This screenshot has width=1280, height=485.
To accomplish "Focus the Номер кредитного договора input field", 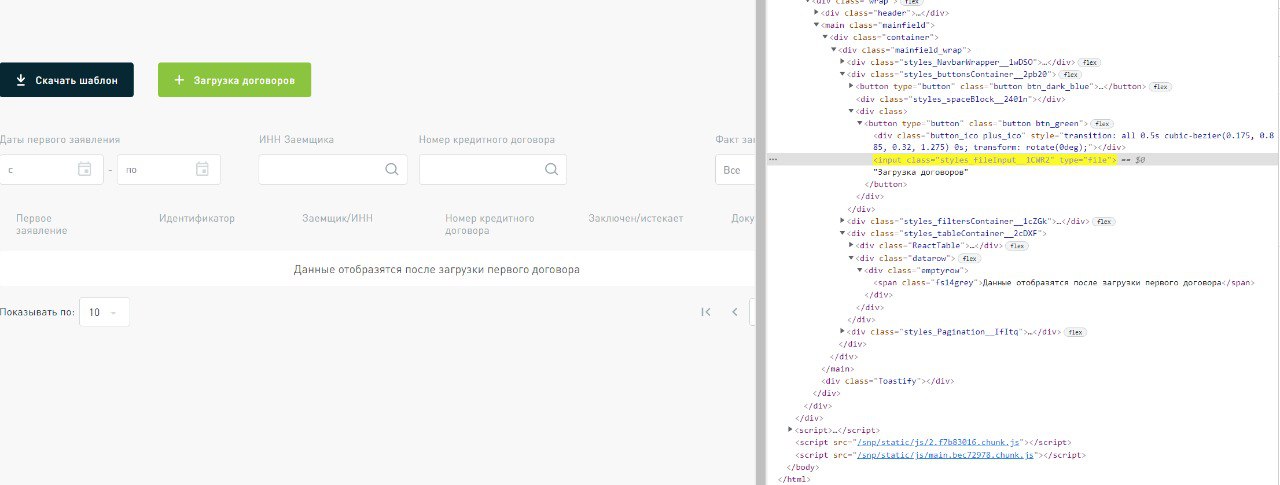I will click(x=493, y=170).
